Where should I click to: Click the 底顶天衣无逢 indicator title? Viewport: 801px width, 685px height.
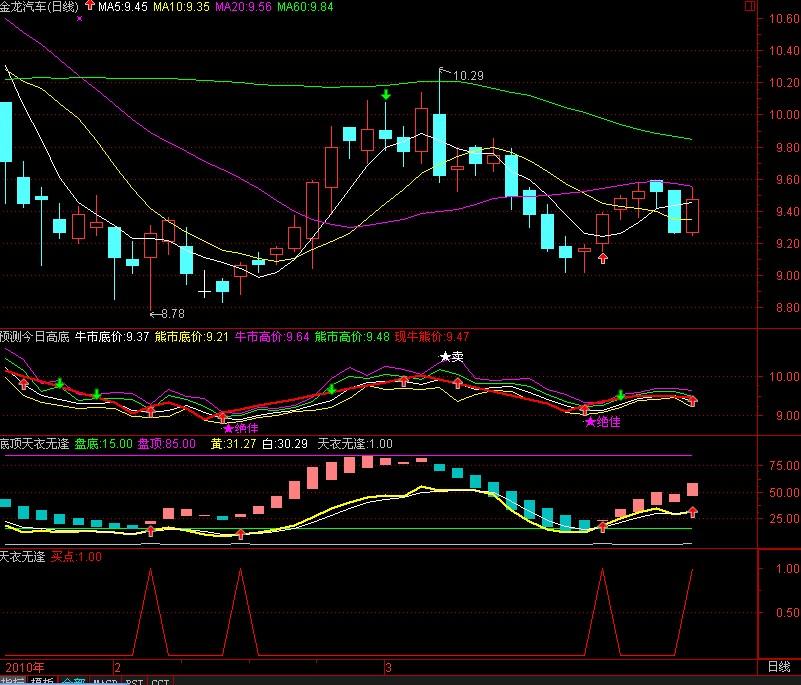(35, 443)
